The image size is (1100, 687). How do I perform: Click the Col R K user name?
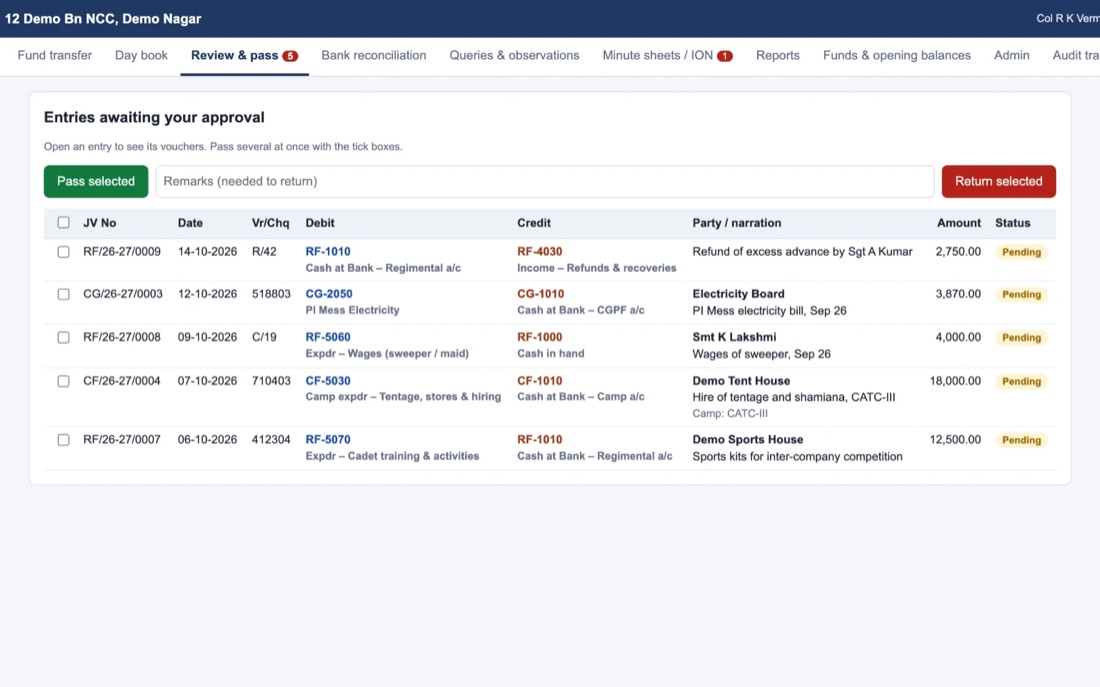(1067, 18)
